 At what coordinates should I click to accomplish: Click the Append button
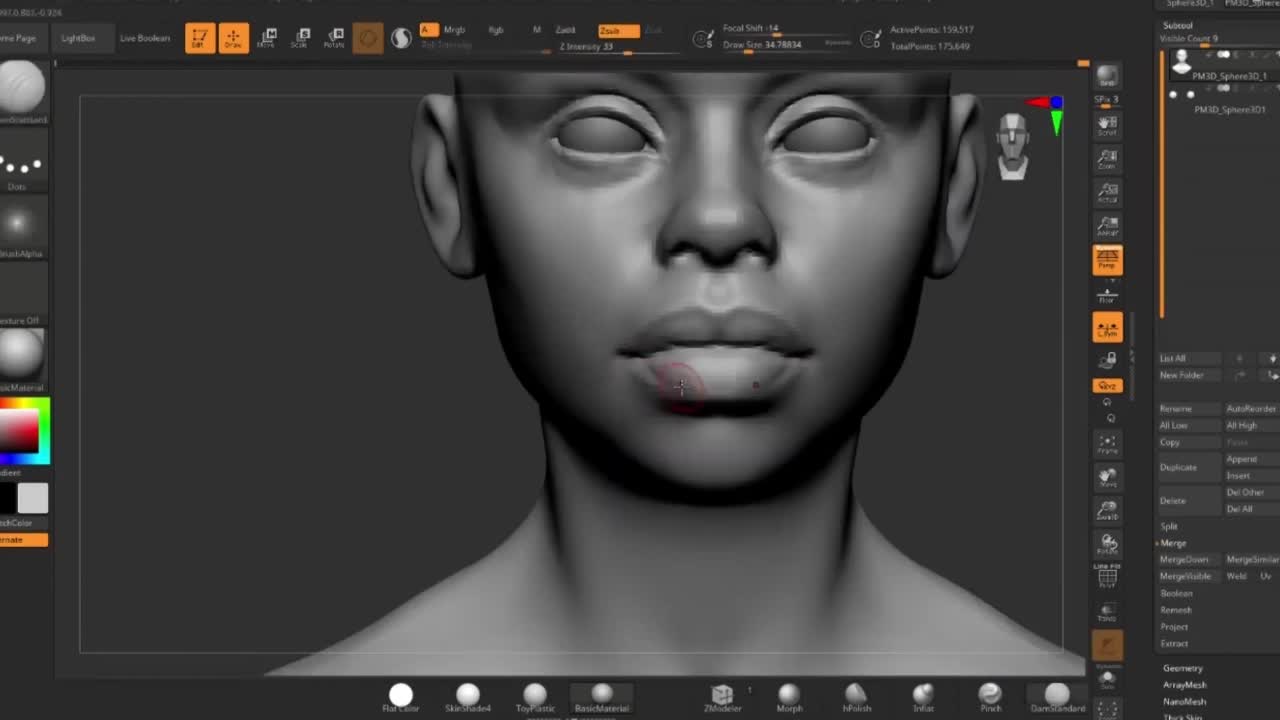(x=1251, y=459)
